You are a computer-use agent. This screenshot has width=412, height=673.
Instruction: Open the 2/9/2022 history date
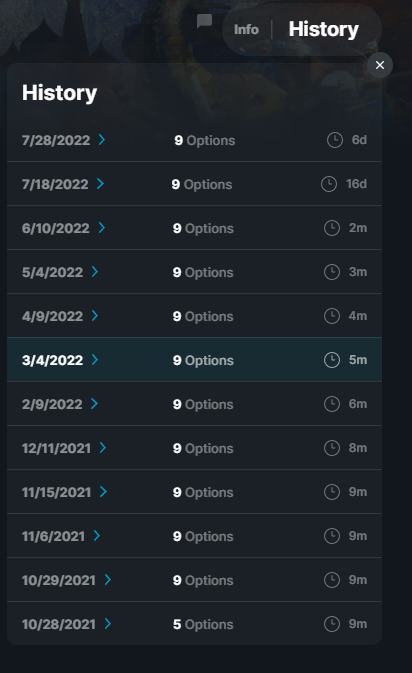(x=52, y=404)
